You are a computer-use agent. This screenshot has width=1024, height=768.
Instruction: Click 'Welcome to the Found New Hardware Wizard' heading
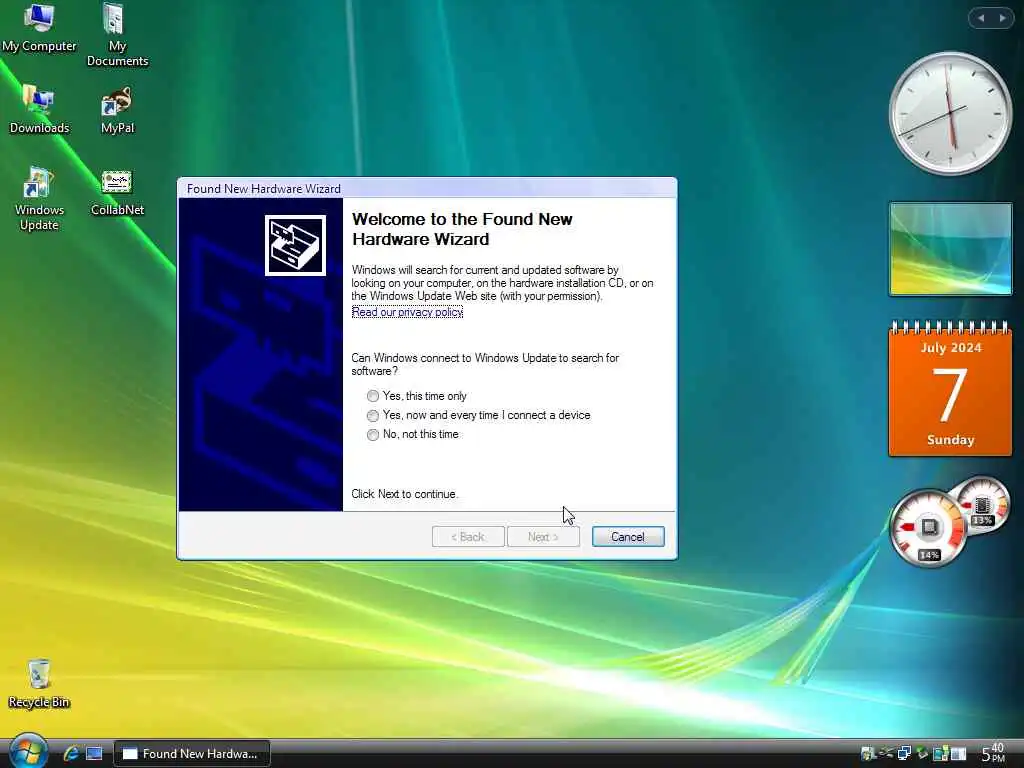(462, 229)
